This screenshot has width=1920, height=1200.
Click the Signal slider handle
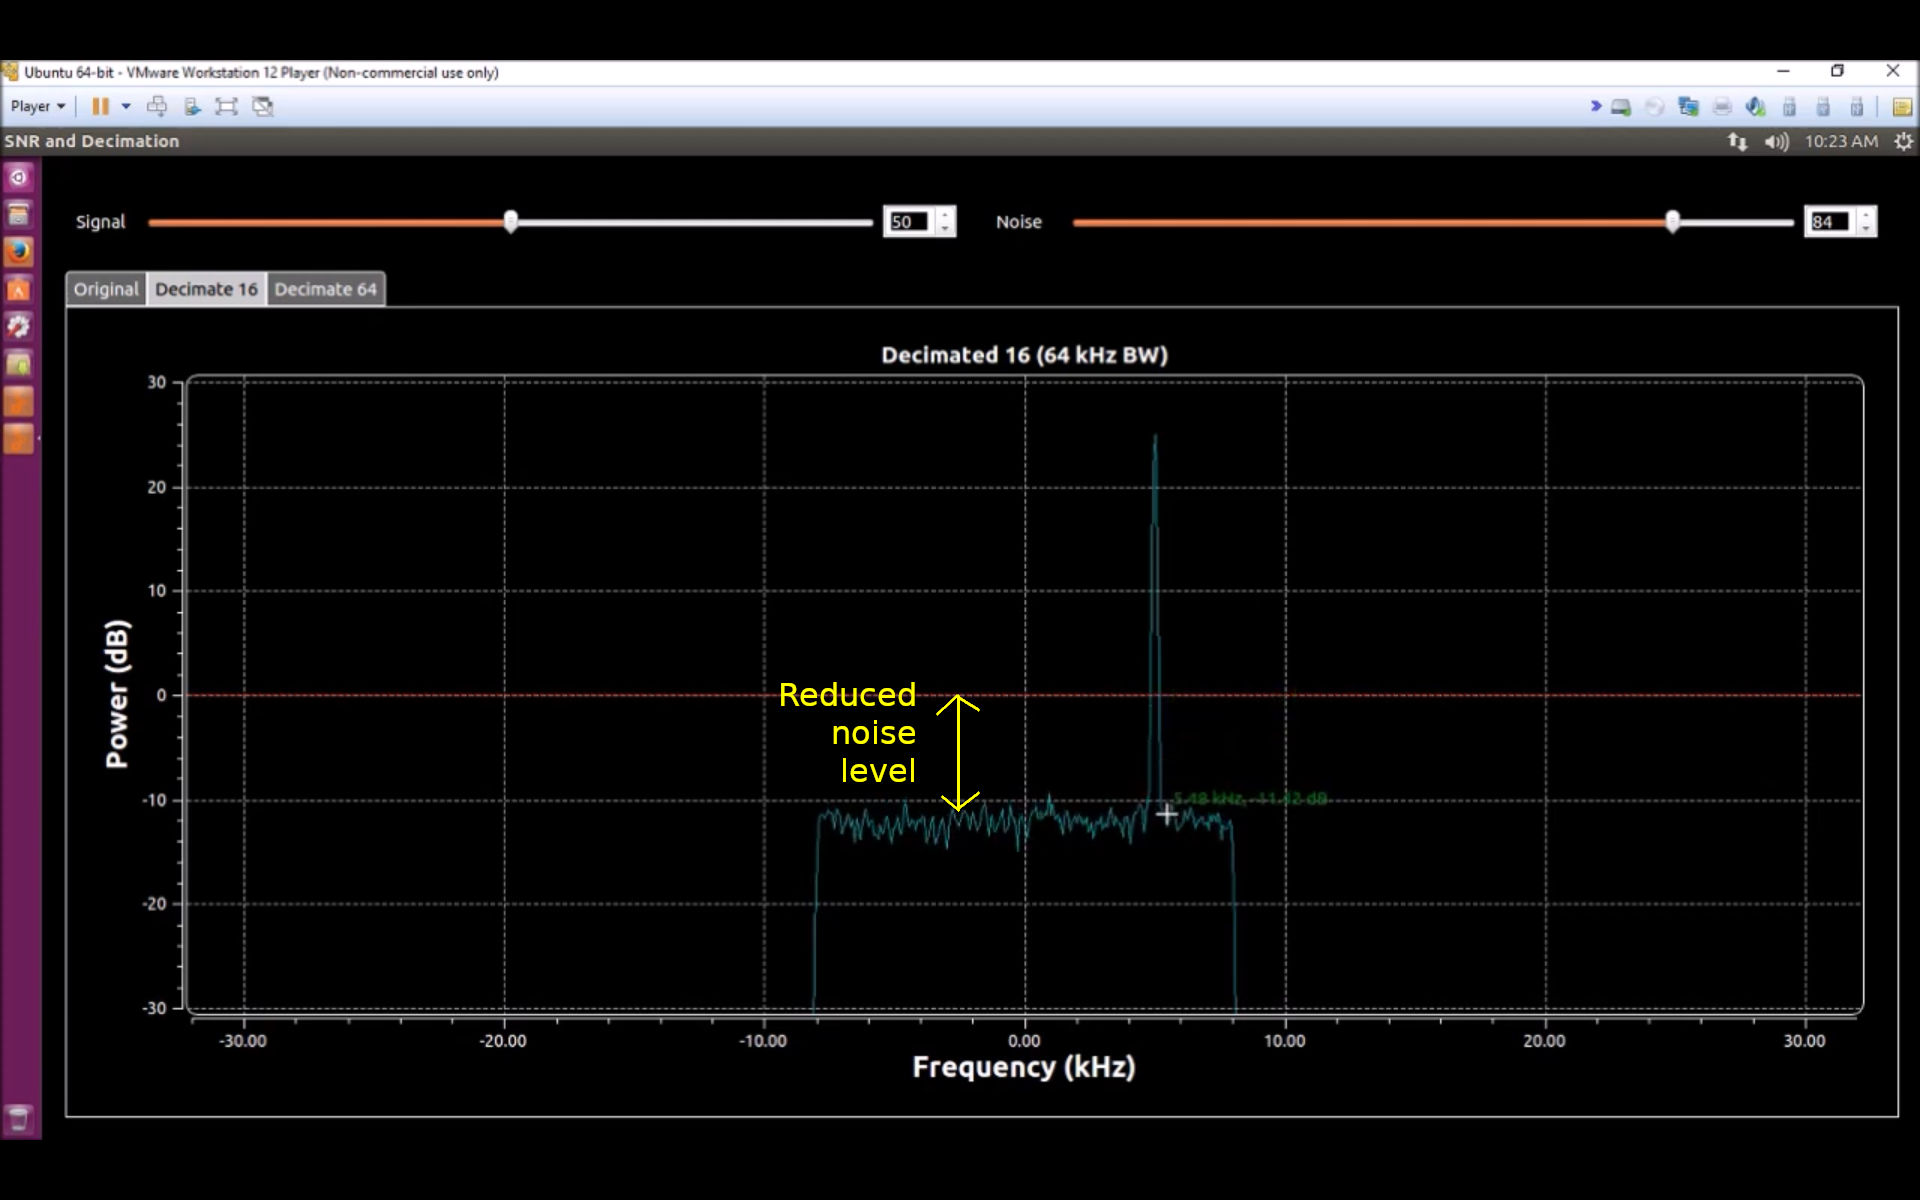click(x=511, y=222)
